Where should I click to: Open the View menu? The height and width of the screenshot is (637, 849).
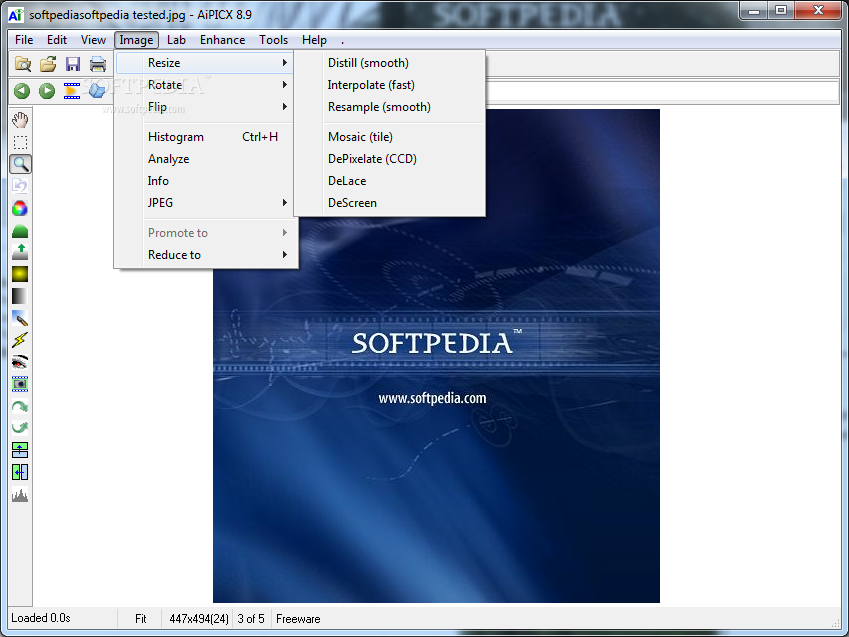tap(93, 40)
